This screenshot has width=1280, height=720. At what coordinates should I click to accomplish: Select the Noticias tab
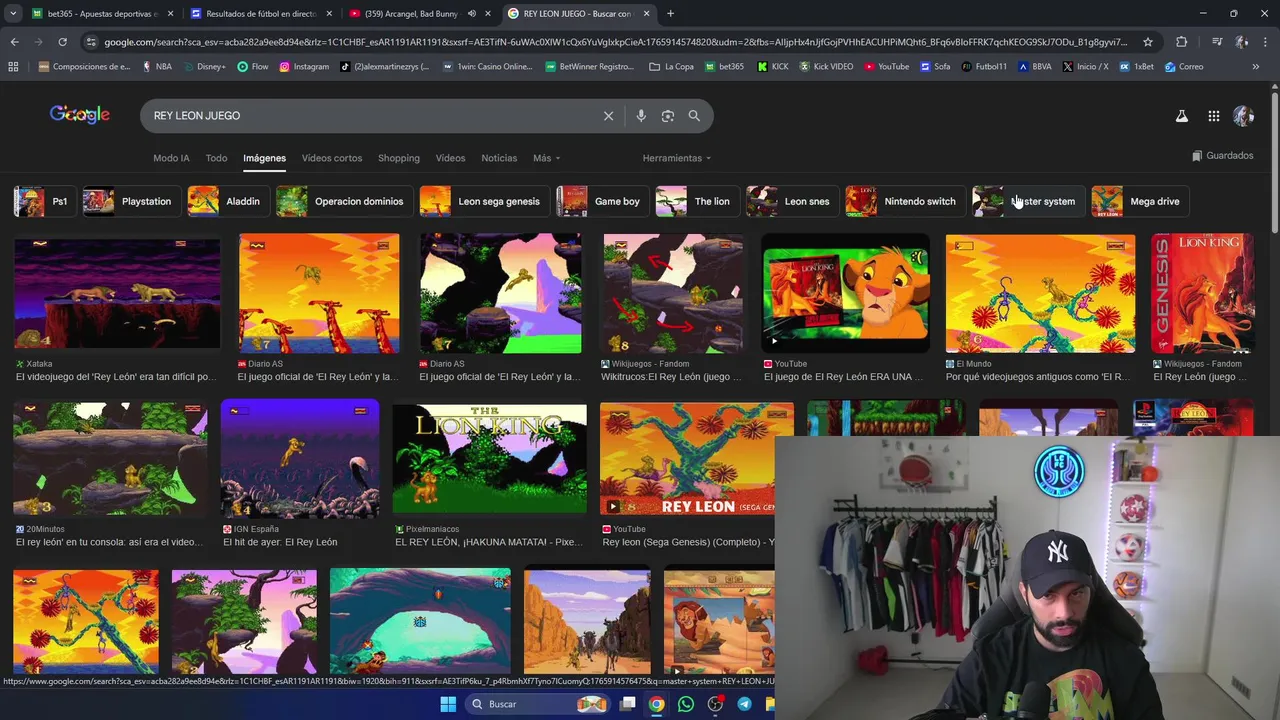[x=499, y=158]
